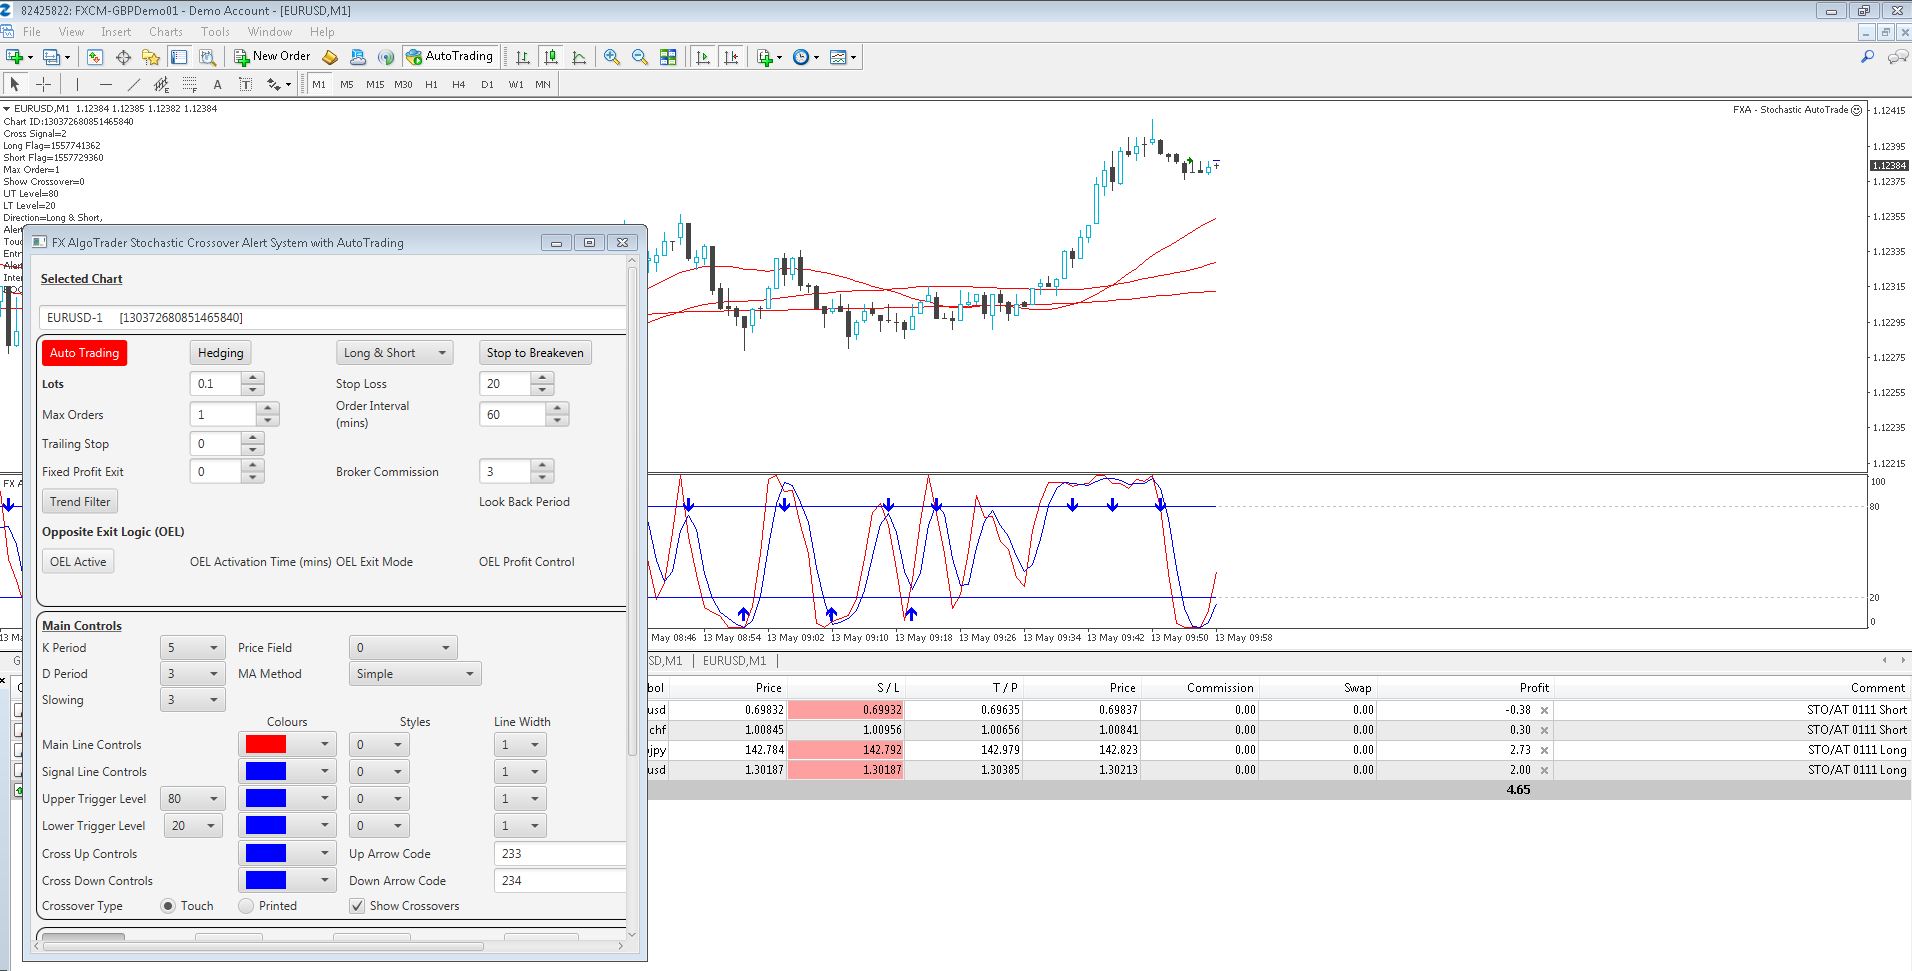The width and height of the screenshot is (1912, 971).
Task: Show the Market Watch window
Action: coord(95,57)
